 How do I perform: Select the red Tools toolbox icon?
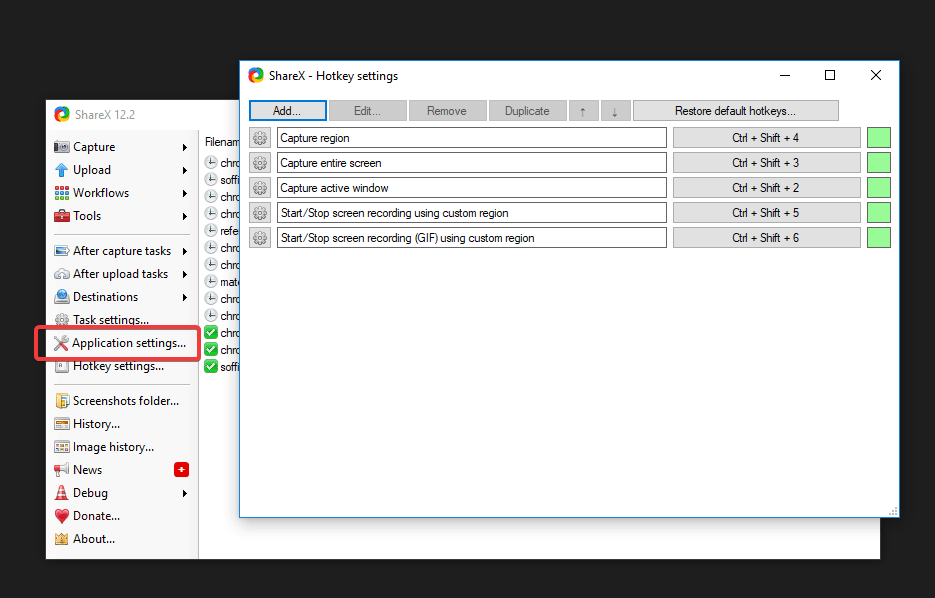click(61, 216)
